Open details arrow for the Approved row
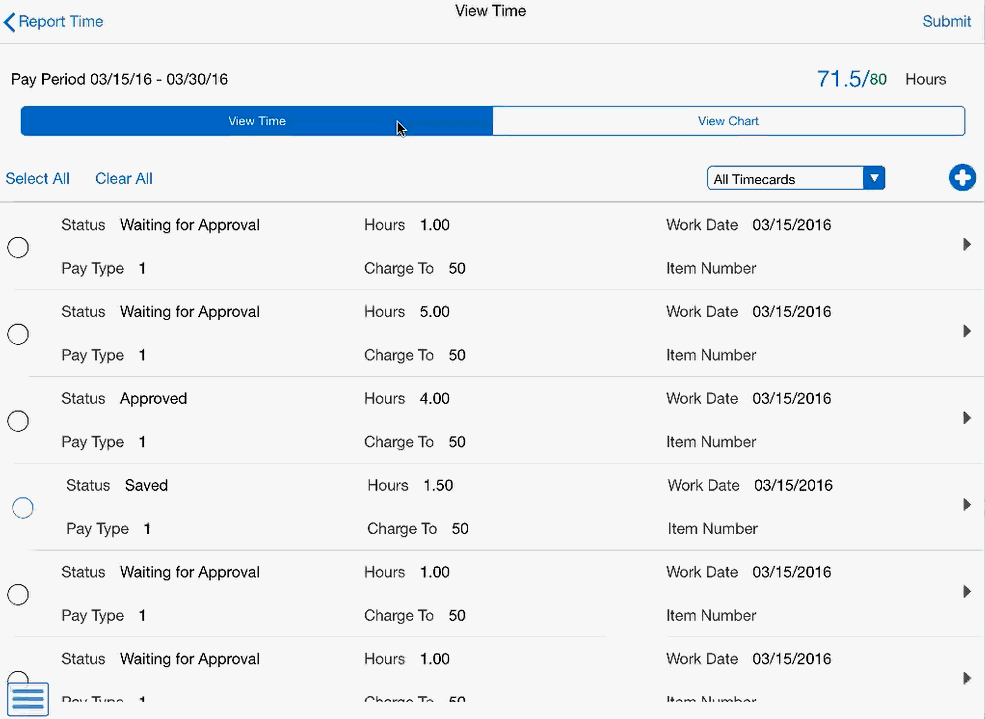This screenshot has width=985, height=719. coord(966,418)
